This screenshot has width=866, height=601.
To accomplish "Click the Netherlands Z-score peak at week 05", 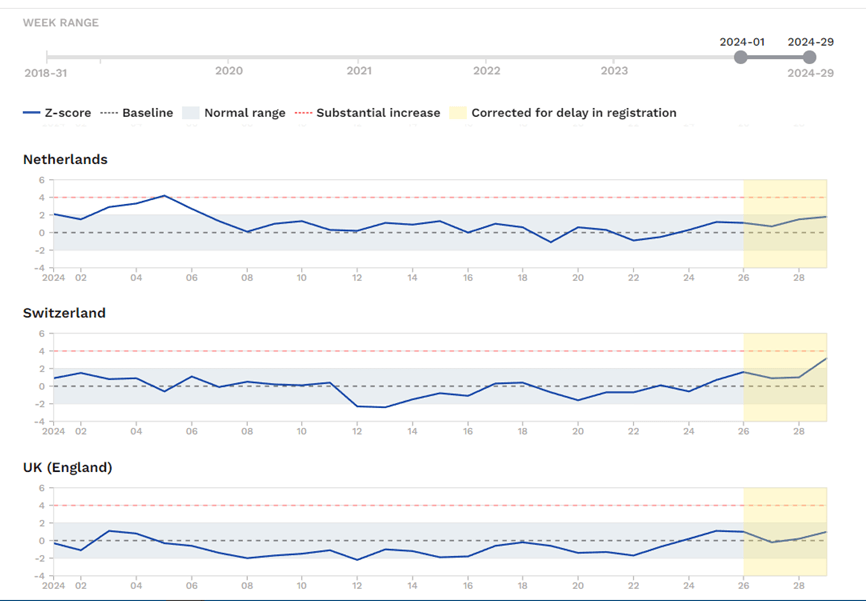I will click(165, 196).
